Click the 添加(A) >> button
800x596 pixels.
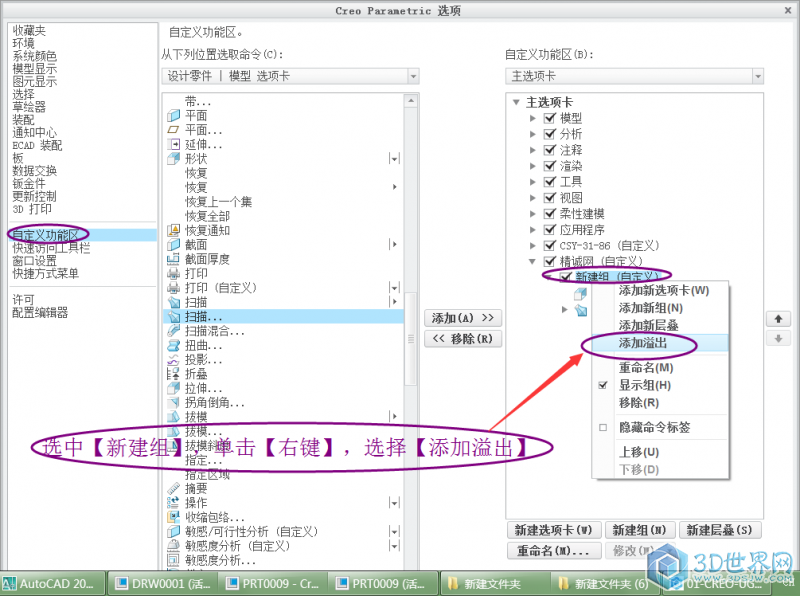[463, 318]
